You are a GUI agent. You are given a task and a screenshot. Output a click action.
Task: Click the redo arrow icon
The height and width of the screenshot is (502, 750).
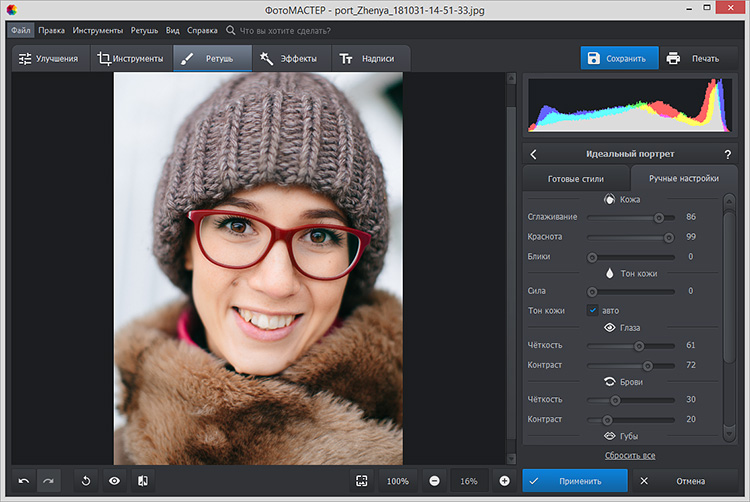48,481
